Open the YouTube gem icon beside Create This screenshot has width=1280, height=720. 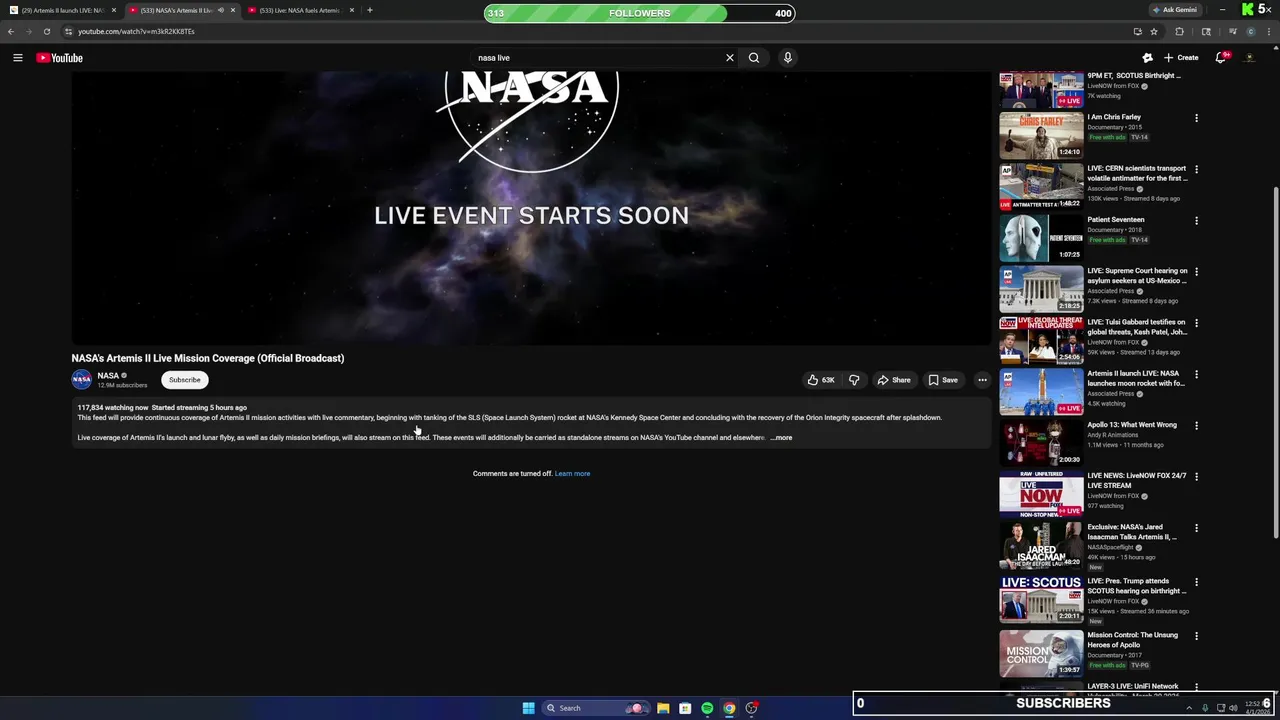[x=1147, y=58]
